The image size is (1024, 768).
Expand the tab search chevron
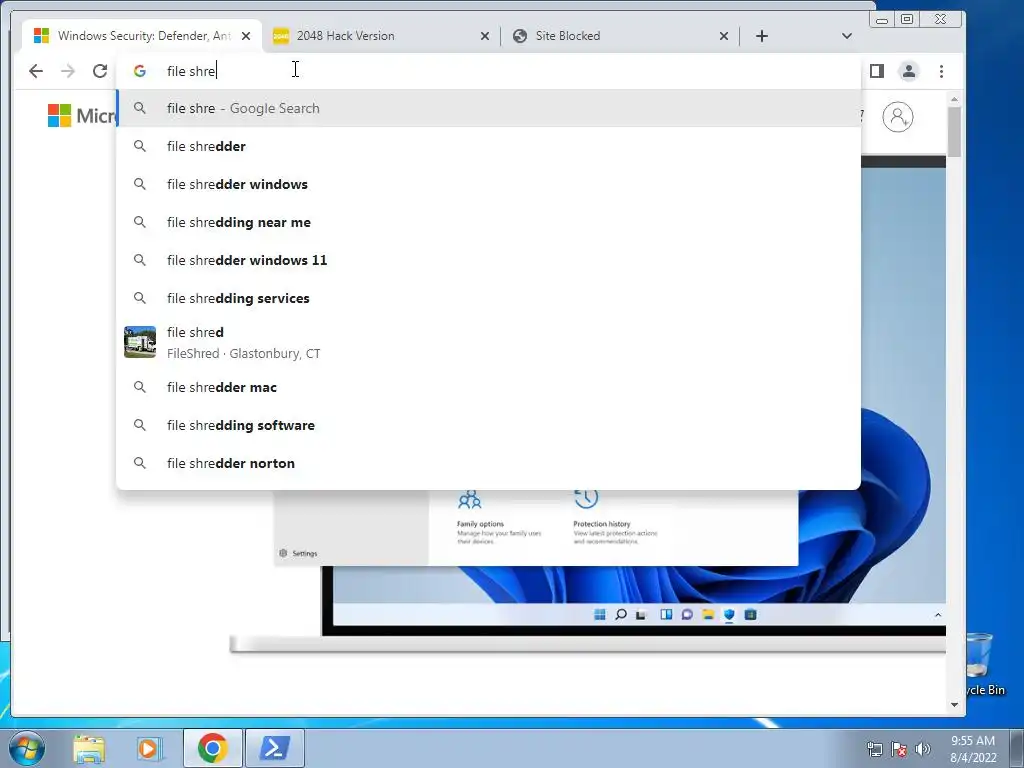coord(847,36)
